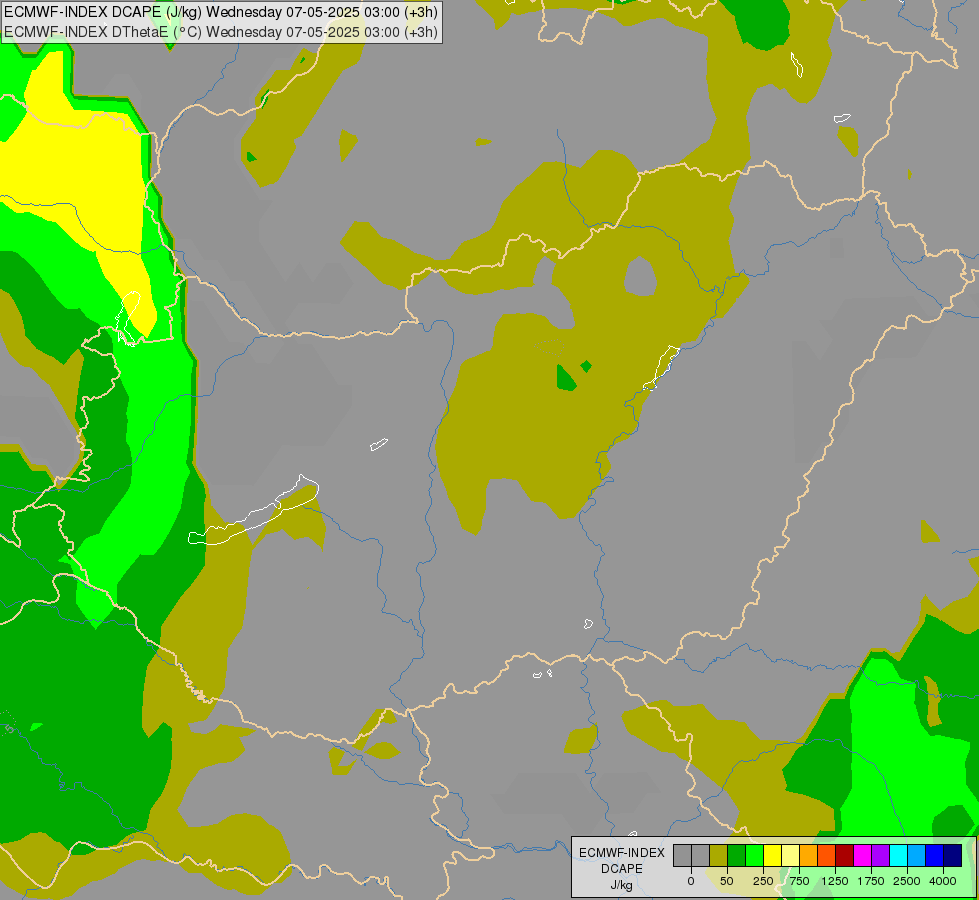Pick the red-orange legend swatch
The width and height of the screenshot is (979, 900).
pyautogui.click(x=827, y=855)
